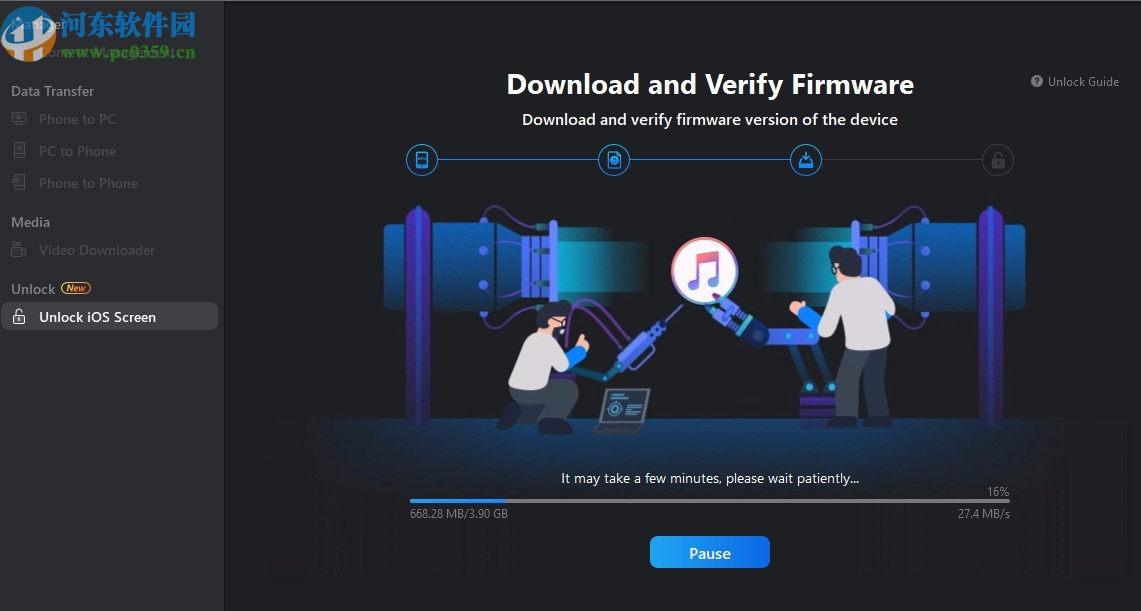Click the 16% progress percentage label
The image size is (1141, 611).
tap(998, 492)
